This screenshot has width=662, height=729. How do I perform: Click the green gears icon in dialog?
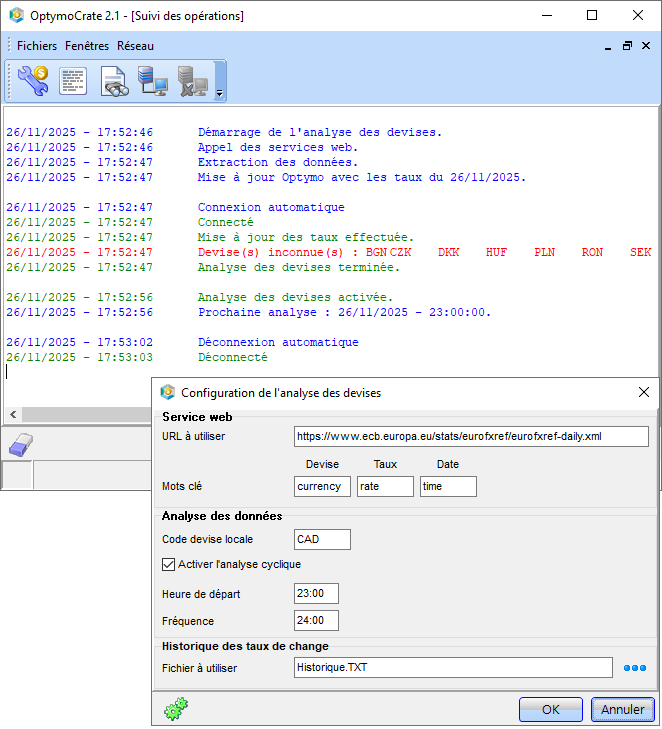pyautogui.click(x=176, y=709)
